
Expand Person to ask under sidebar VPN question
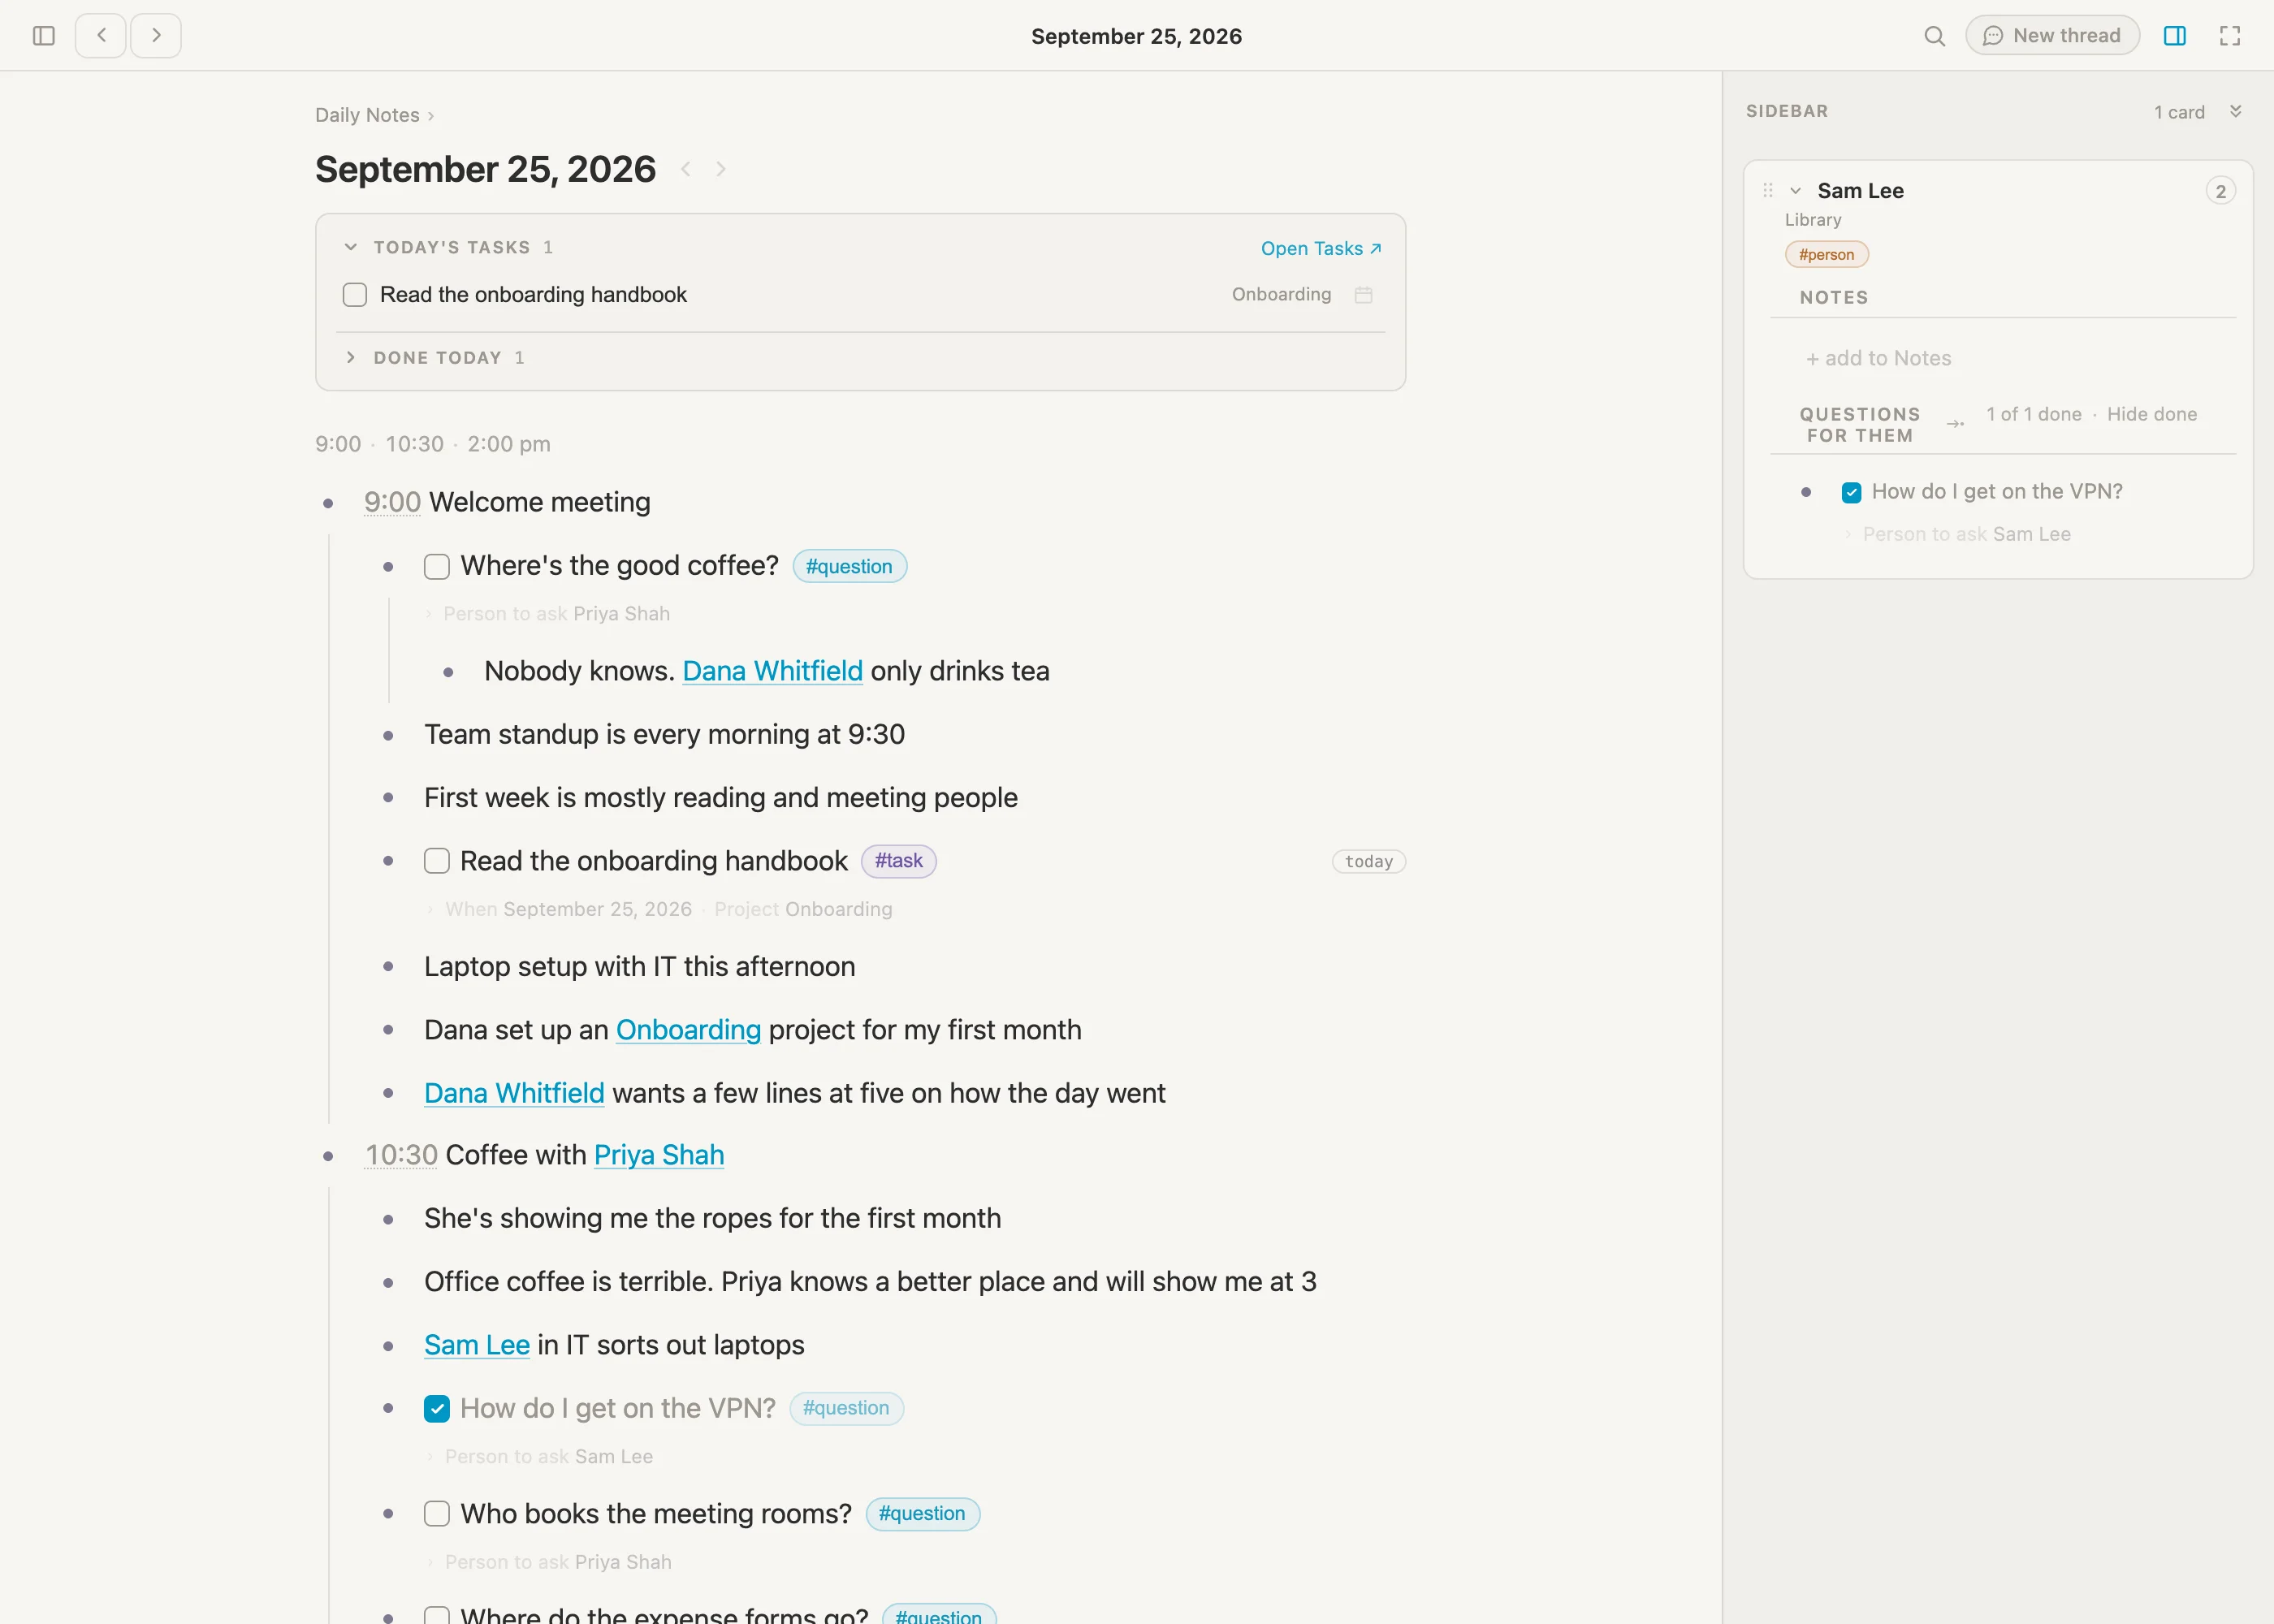(1848, 535)
